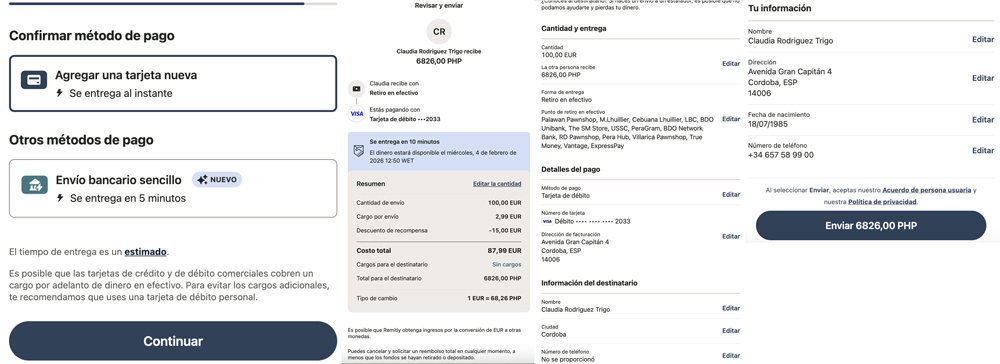Edit the Dirección de facturación
Viewport: 1000px width, 364px height.
click(x=731, y=237)
